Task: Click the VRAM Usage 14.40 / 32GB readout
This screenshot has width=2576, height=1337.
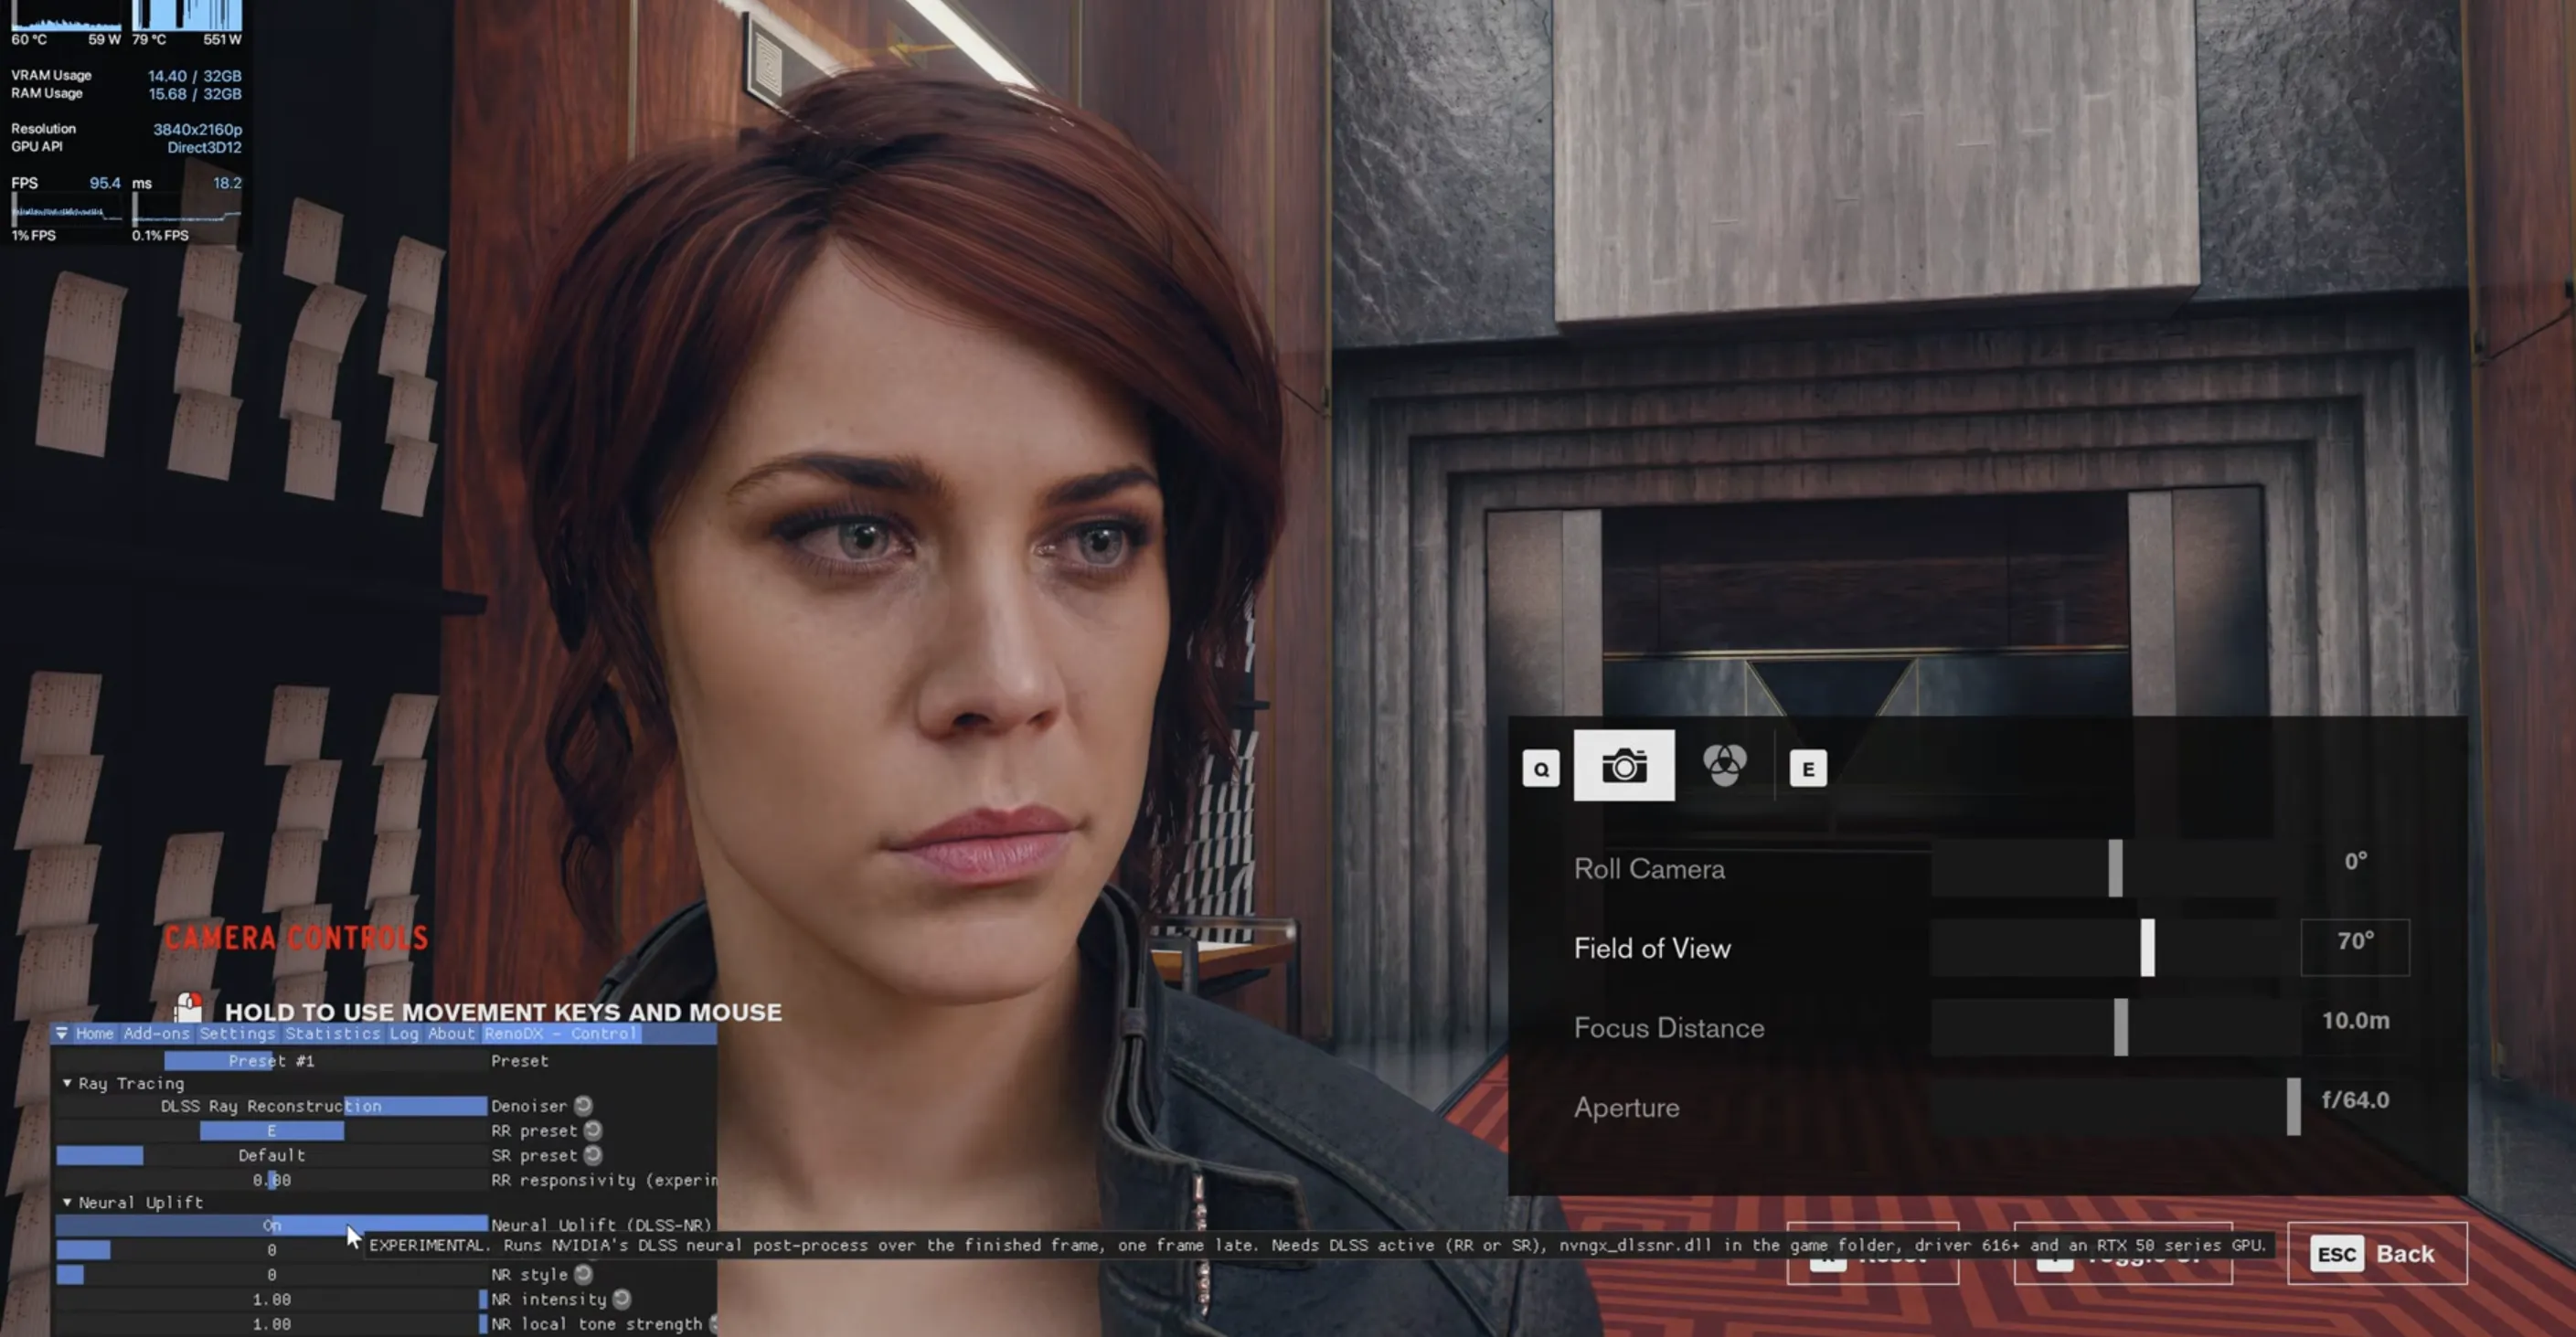Action: pos(126,75)
